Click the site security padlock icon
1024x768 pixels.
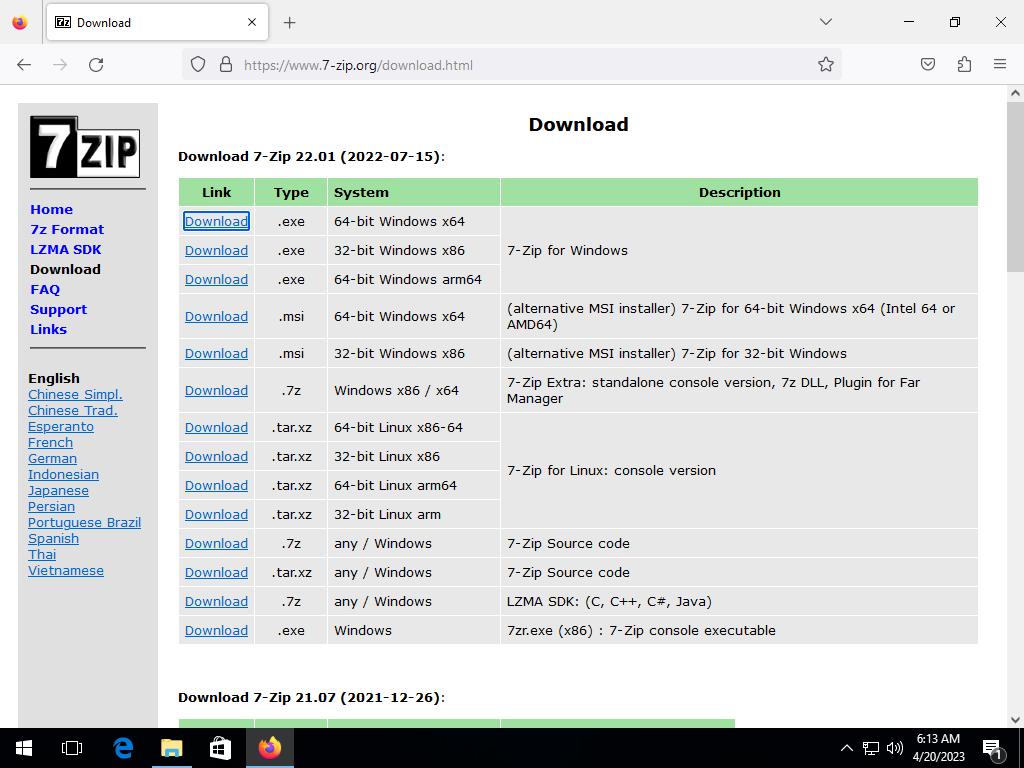coord(226,65)
